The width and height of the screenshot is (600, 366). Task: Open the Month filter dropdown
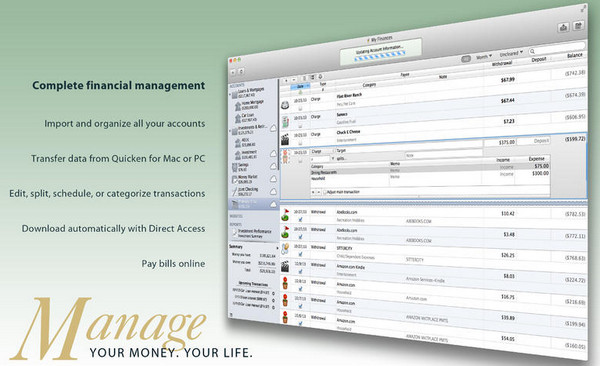pyautogui.click(x=484, y=57)
